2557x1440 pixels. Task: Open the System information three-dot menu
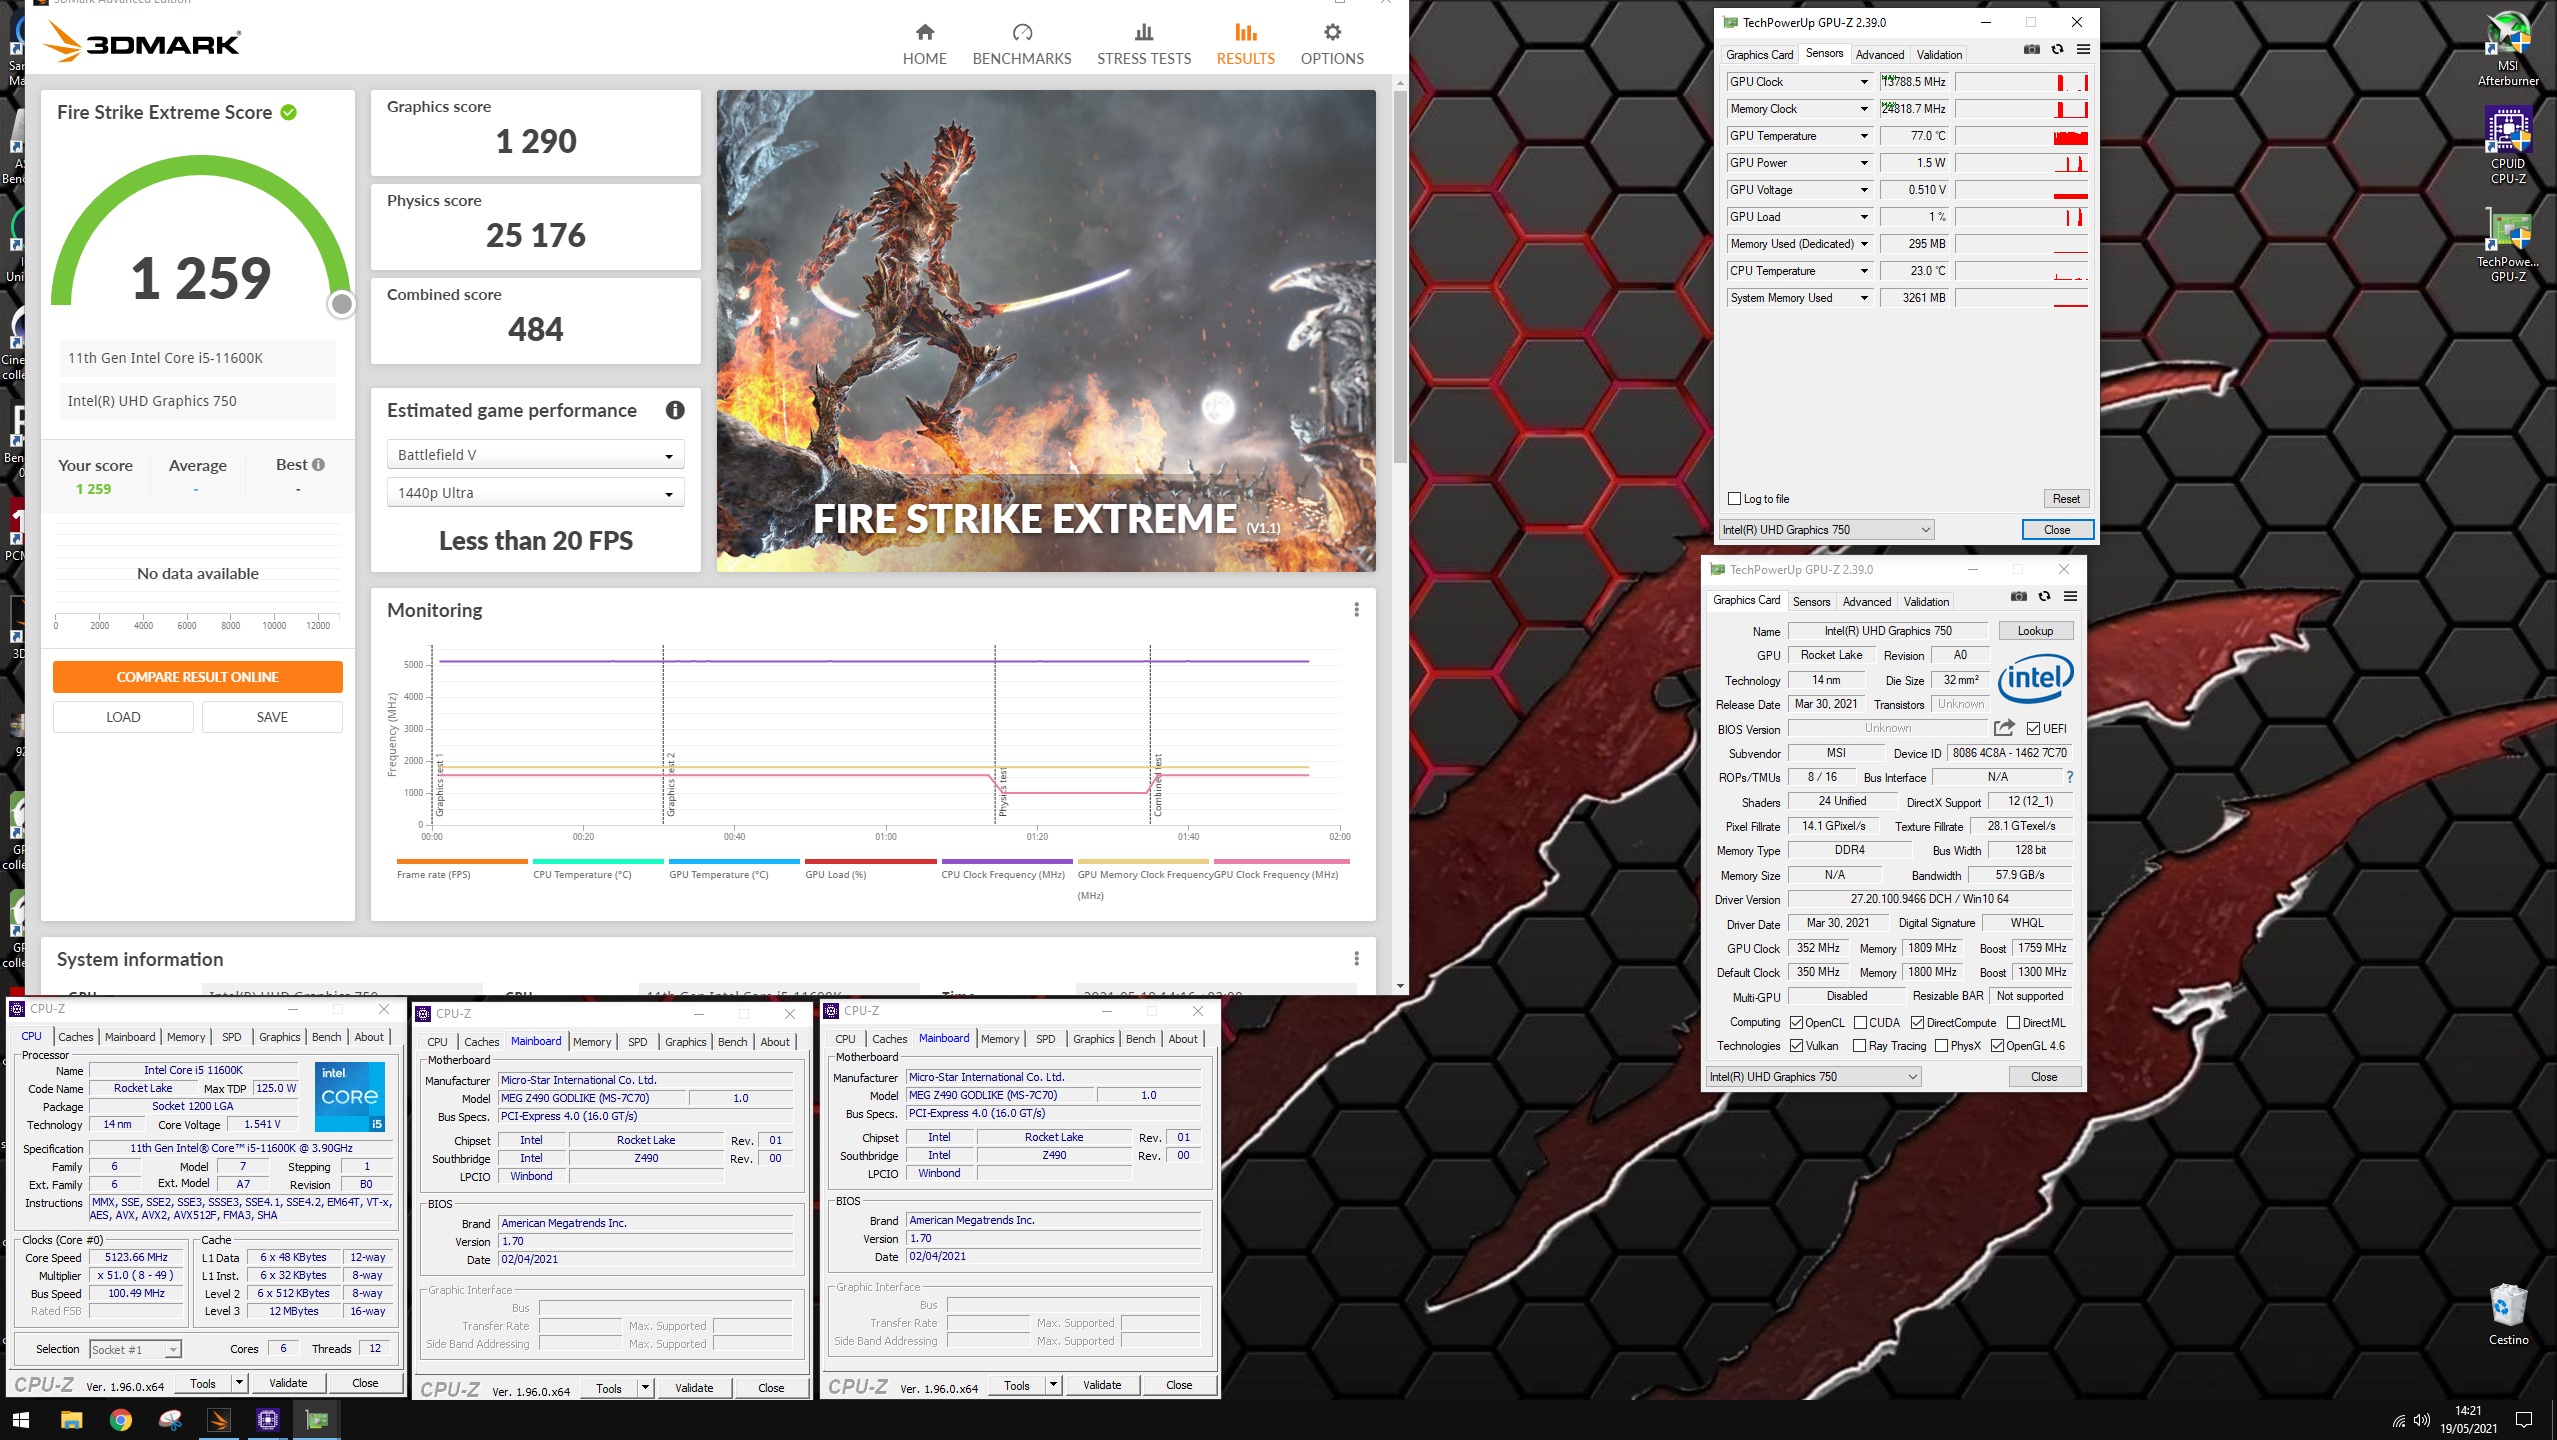point(1356,959)
